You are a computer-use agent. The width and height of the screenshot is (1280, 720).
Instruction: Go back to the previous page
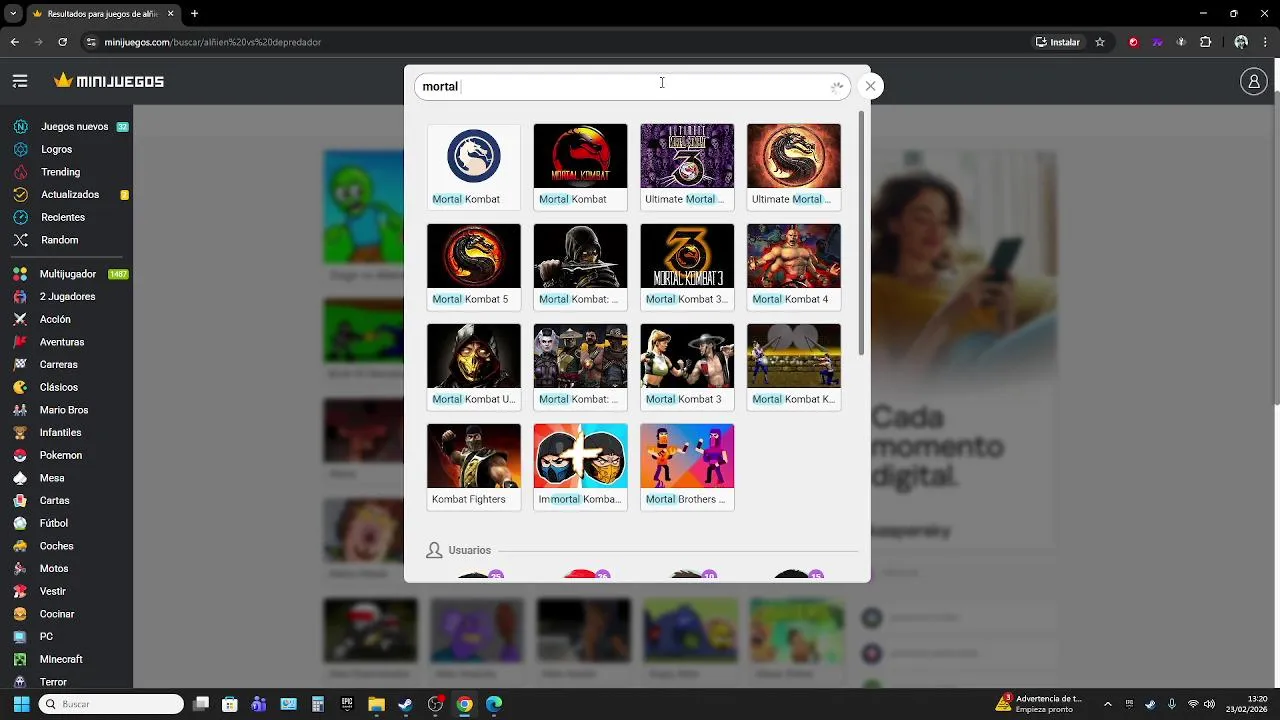click(15, 42)
